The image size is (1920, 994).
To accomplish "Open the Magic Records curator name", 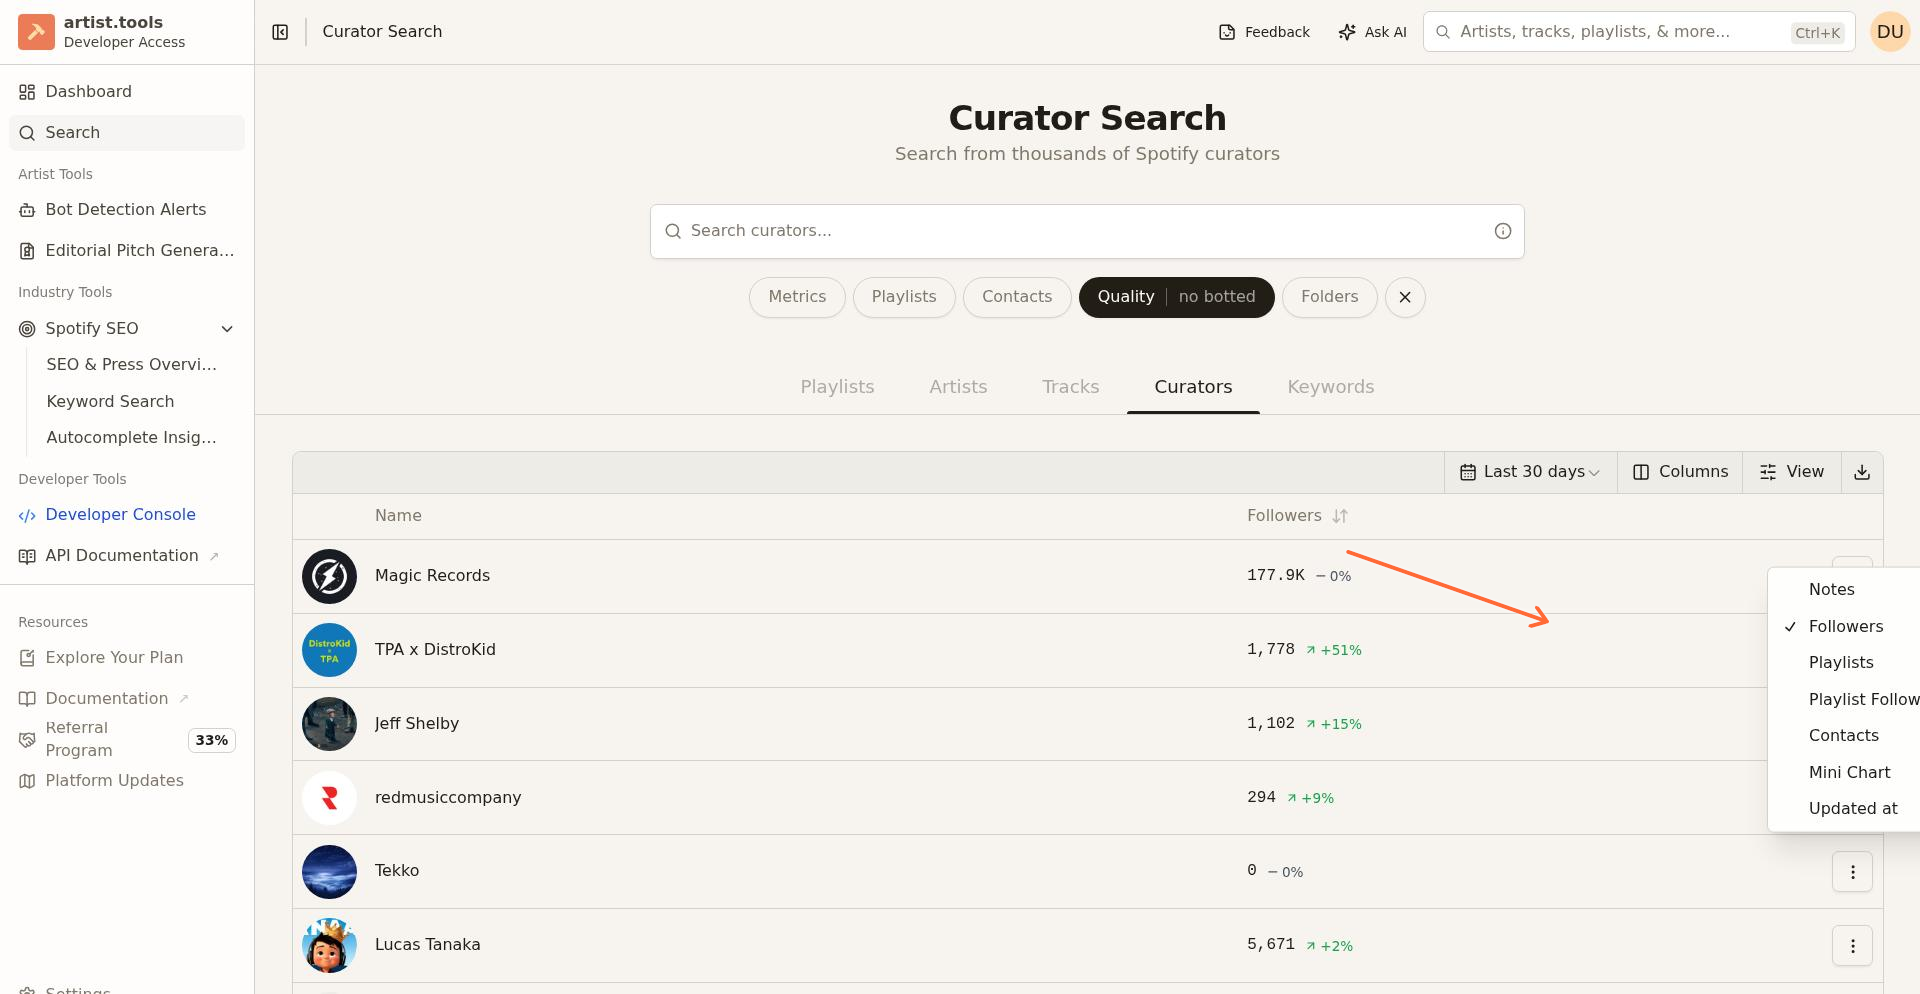I will 432,576.
